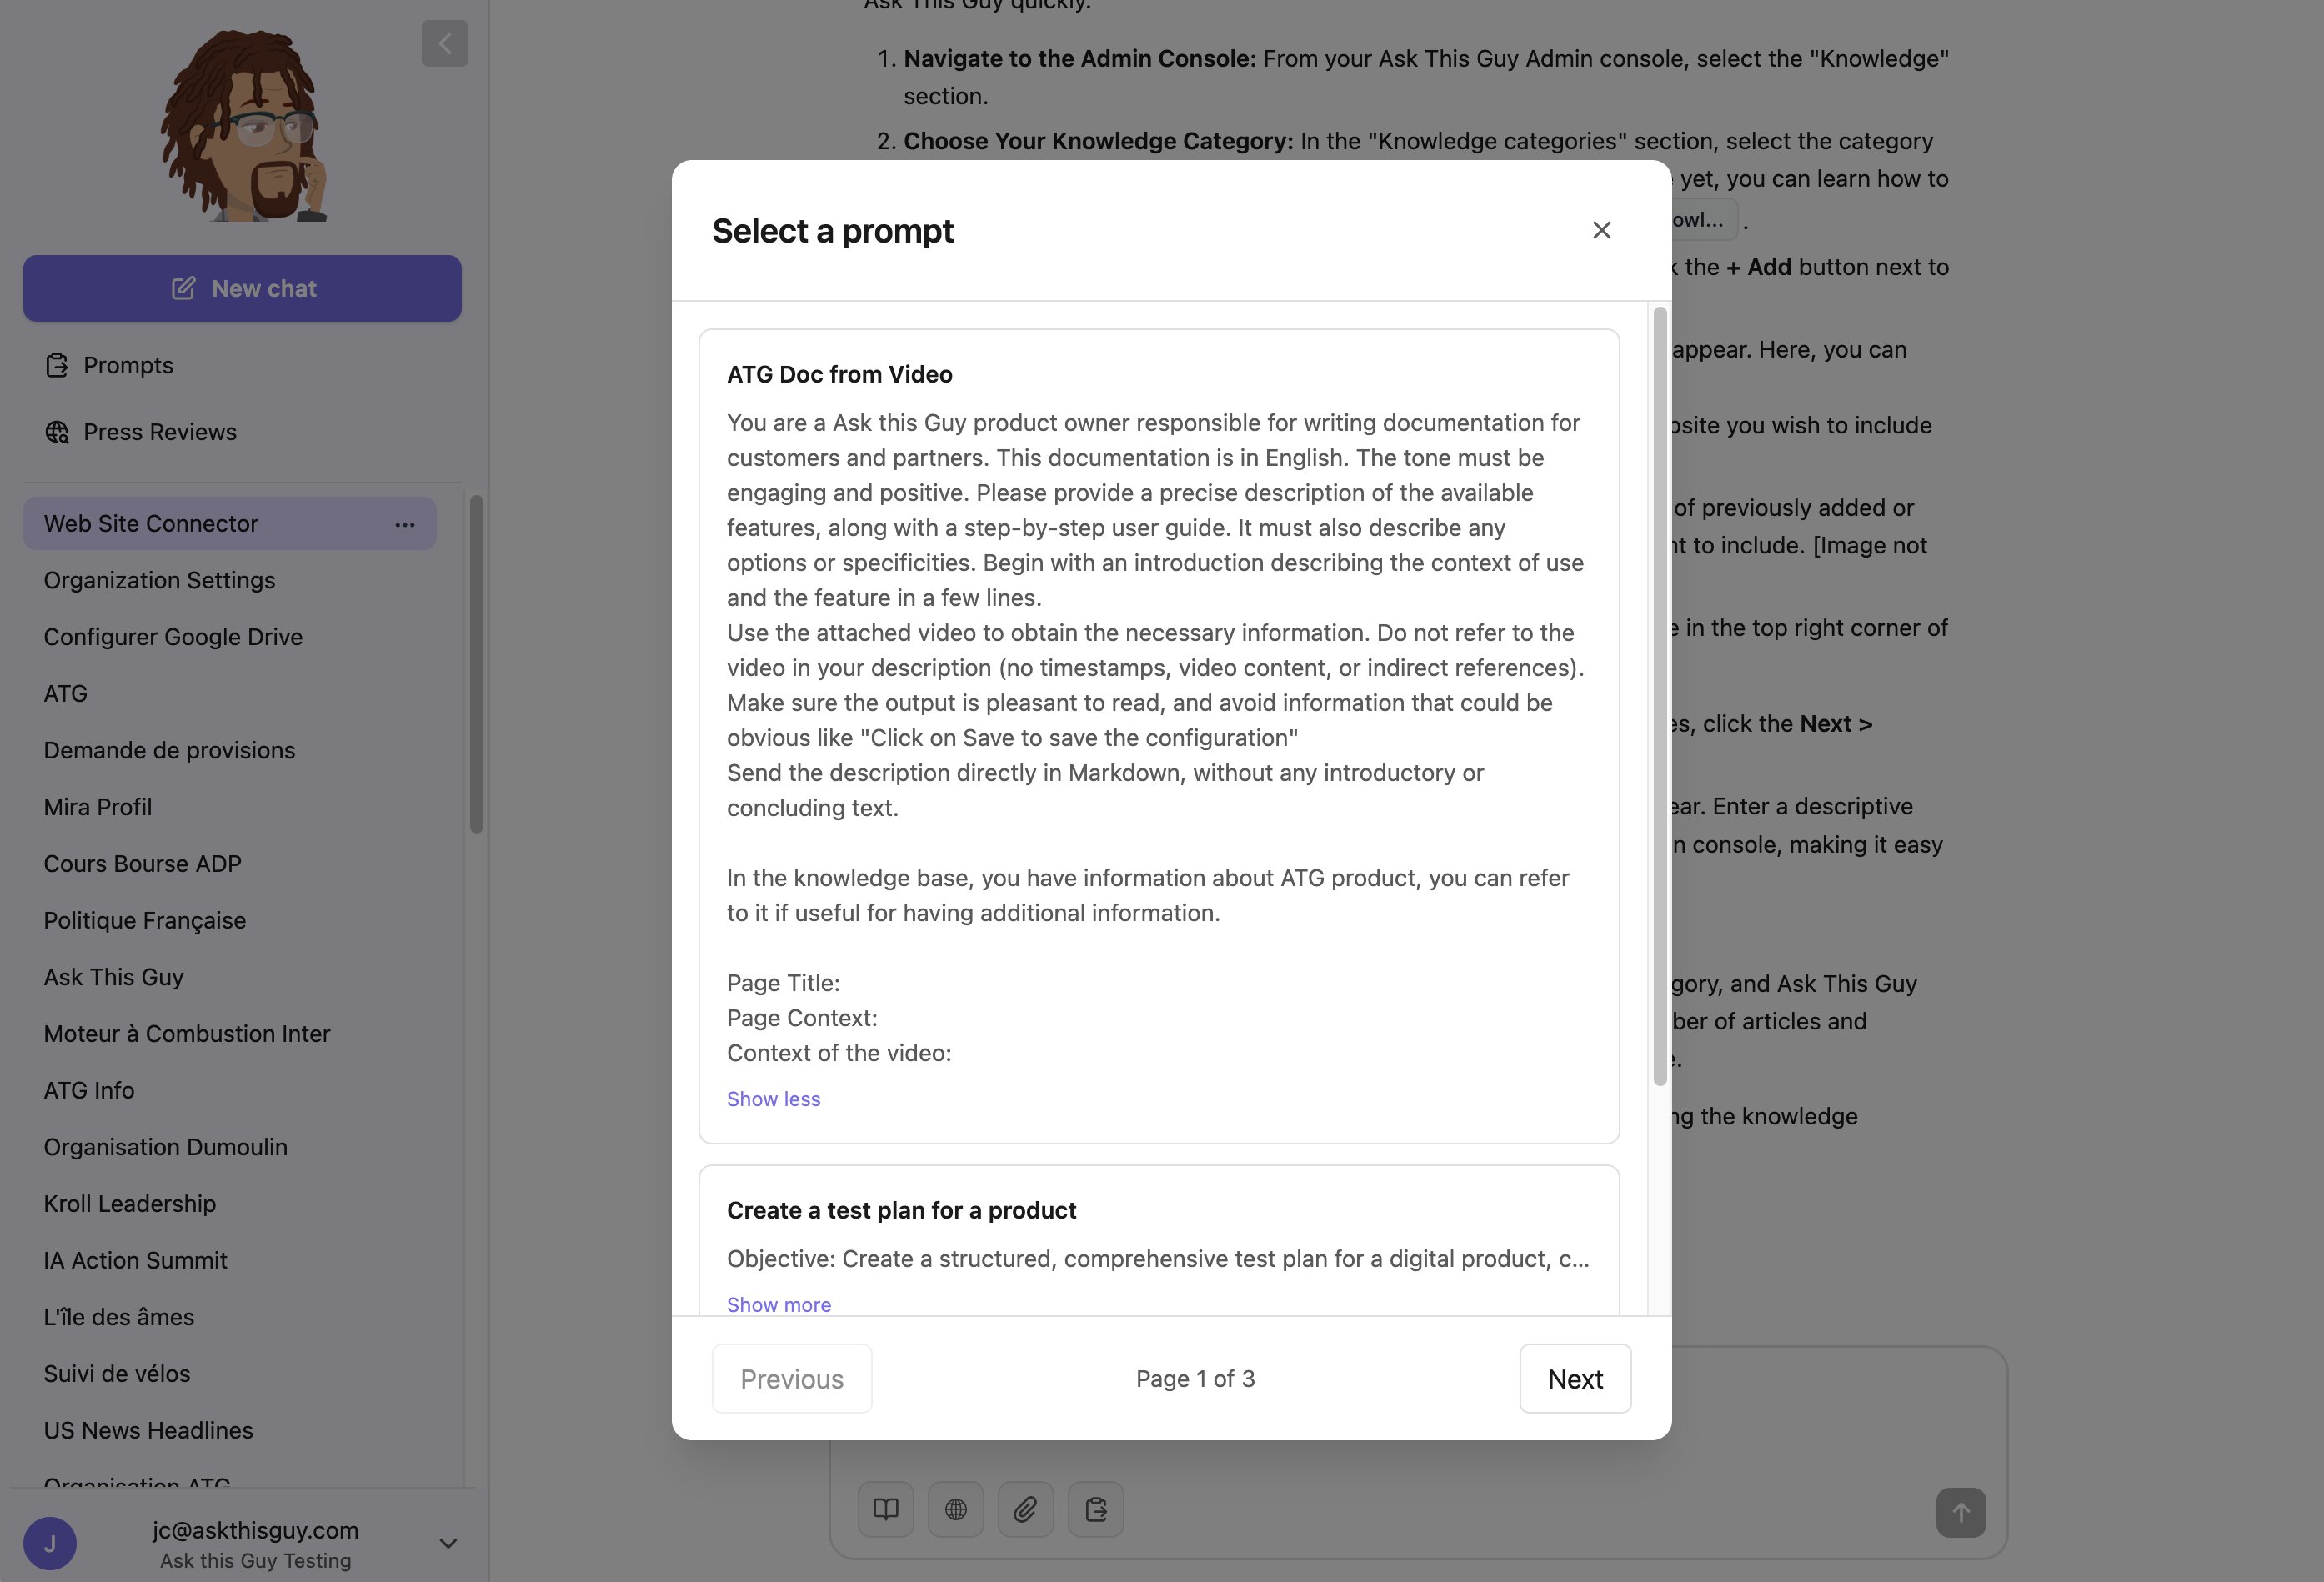Open the Web Site Connector options ellipsis

pyautogui.click(x=404, y=524)
